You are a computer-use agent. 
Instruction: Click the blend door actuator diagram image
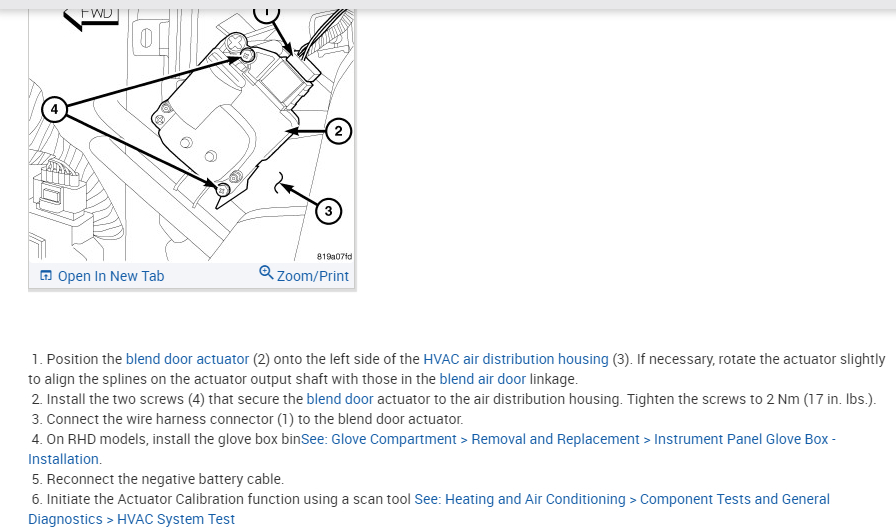click(x=191, y=135)
